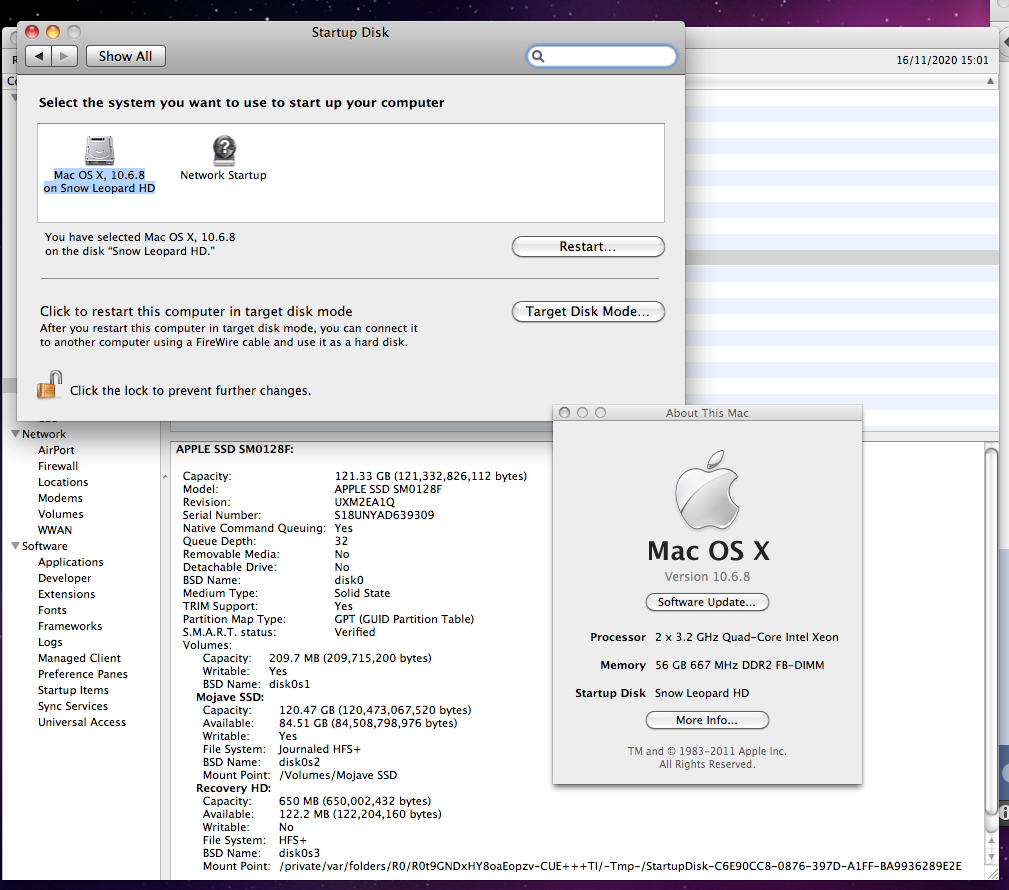Click the serial number S18UNYAD639309
The height and width of the screenshot is (890, 1009).
(384, 515)
